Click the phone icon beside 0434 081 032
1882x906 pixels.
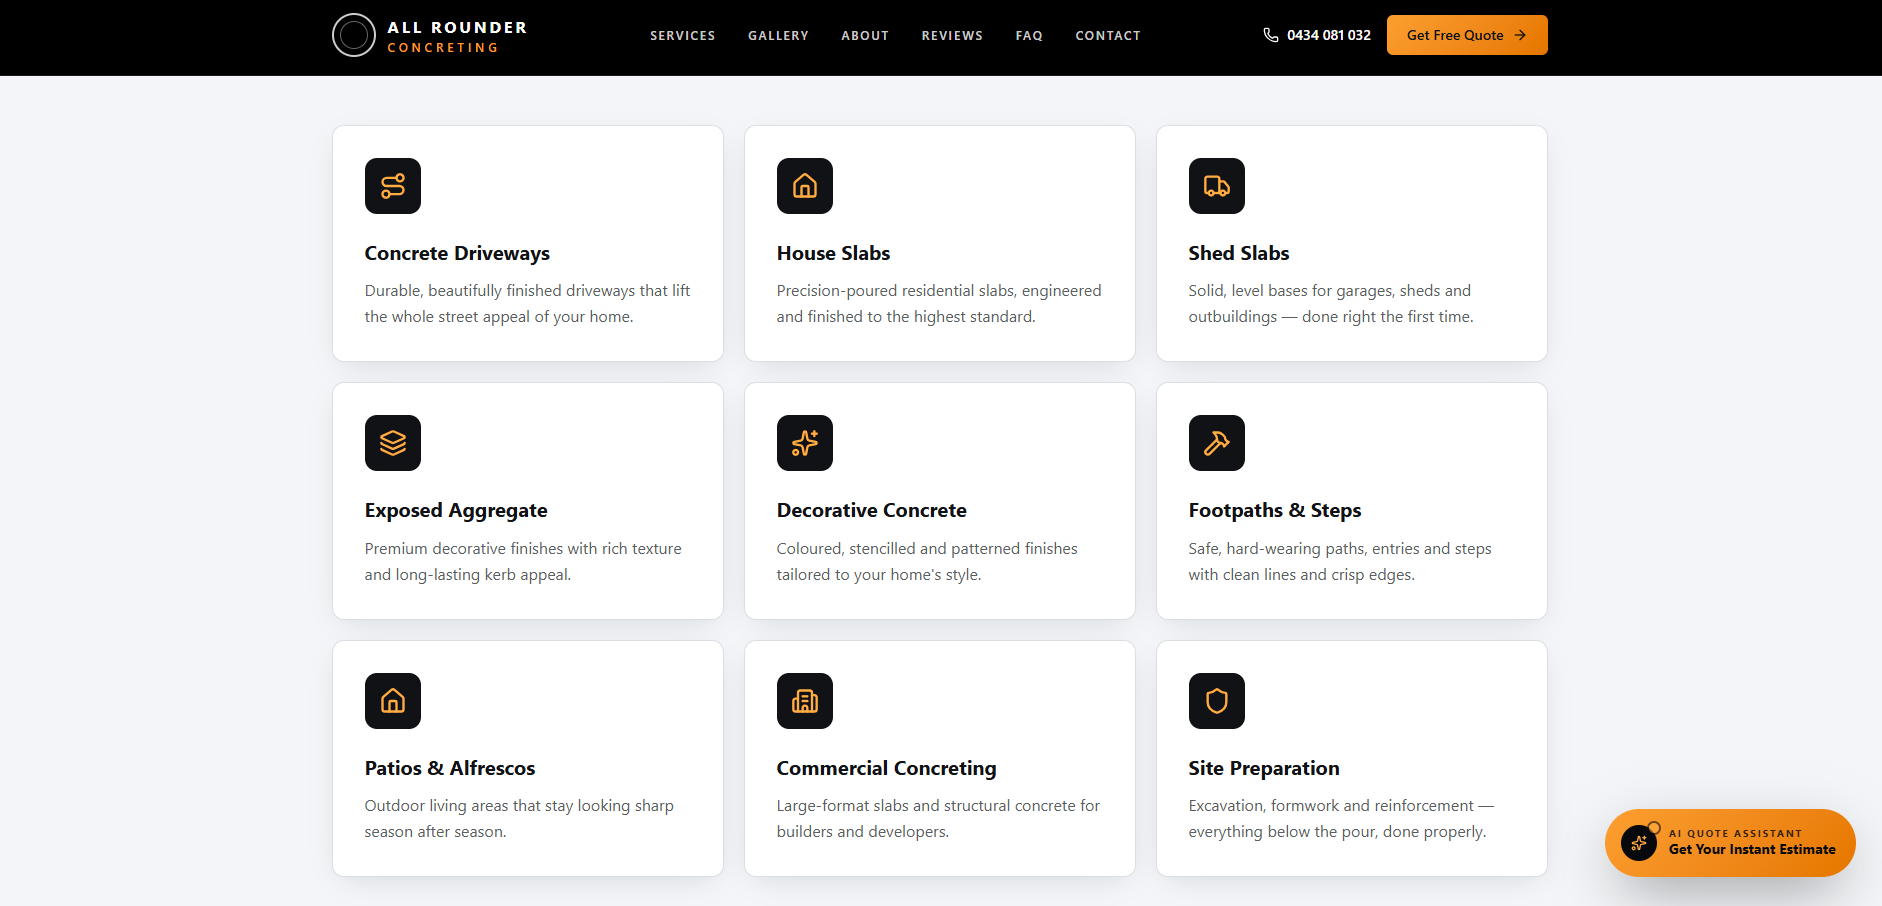[1271, 35]
